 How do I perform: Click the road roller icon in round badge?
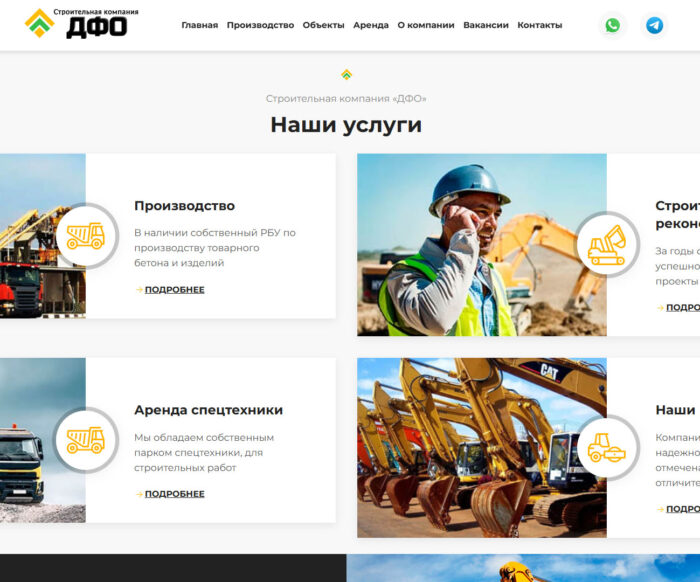coord(607,447)
